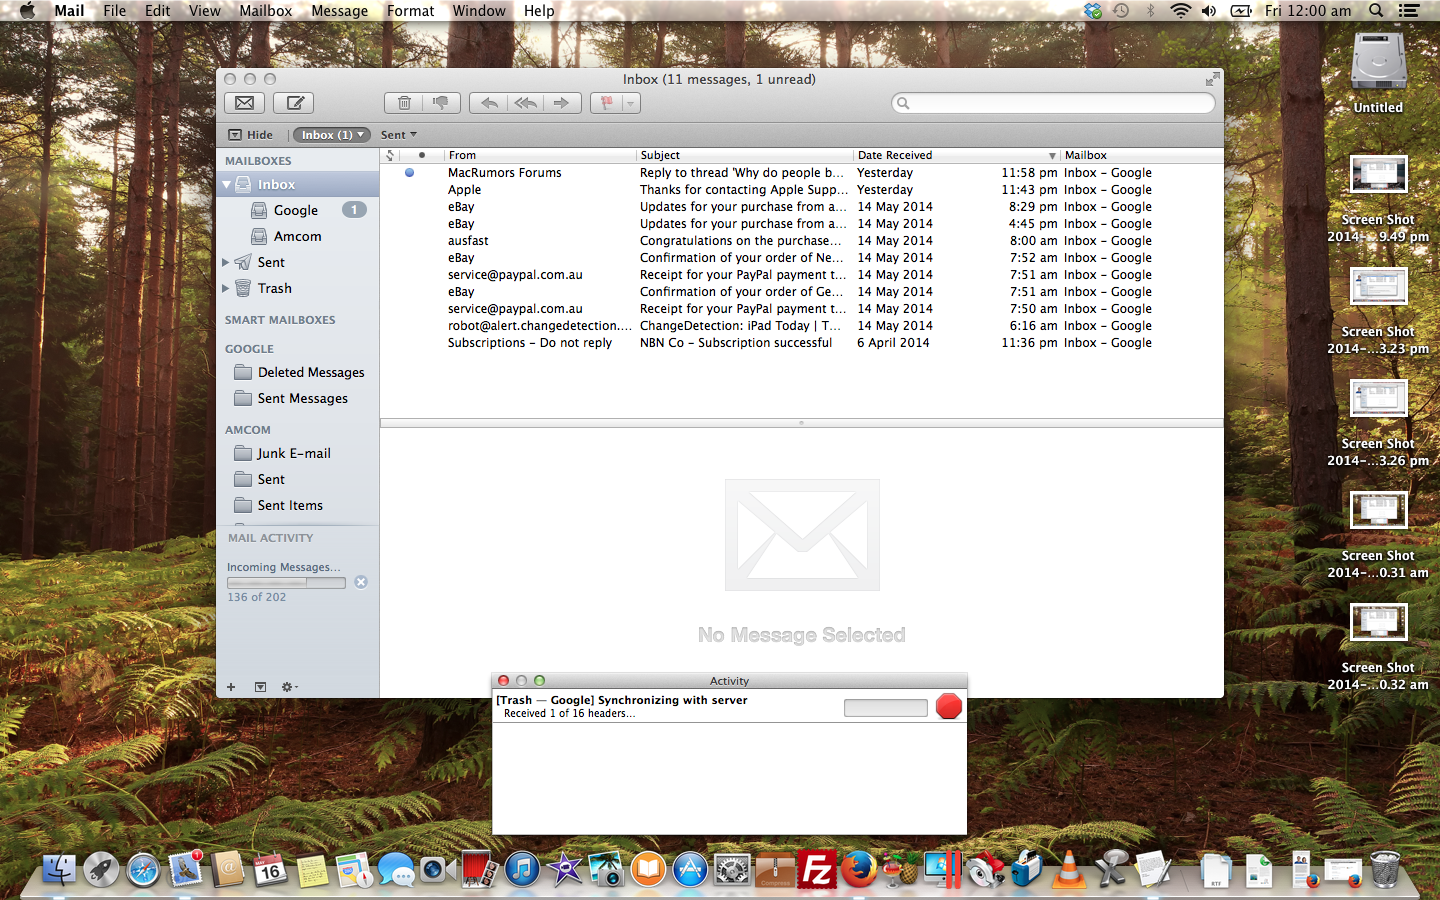Screen dimensions: 1440x900
Task: Open Screen Shot 0.32 am desktop thumbnail
Action: (x=1378, y=623)
